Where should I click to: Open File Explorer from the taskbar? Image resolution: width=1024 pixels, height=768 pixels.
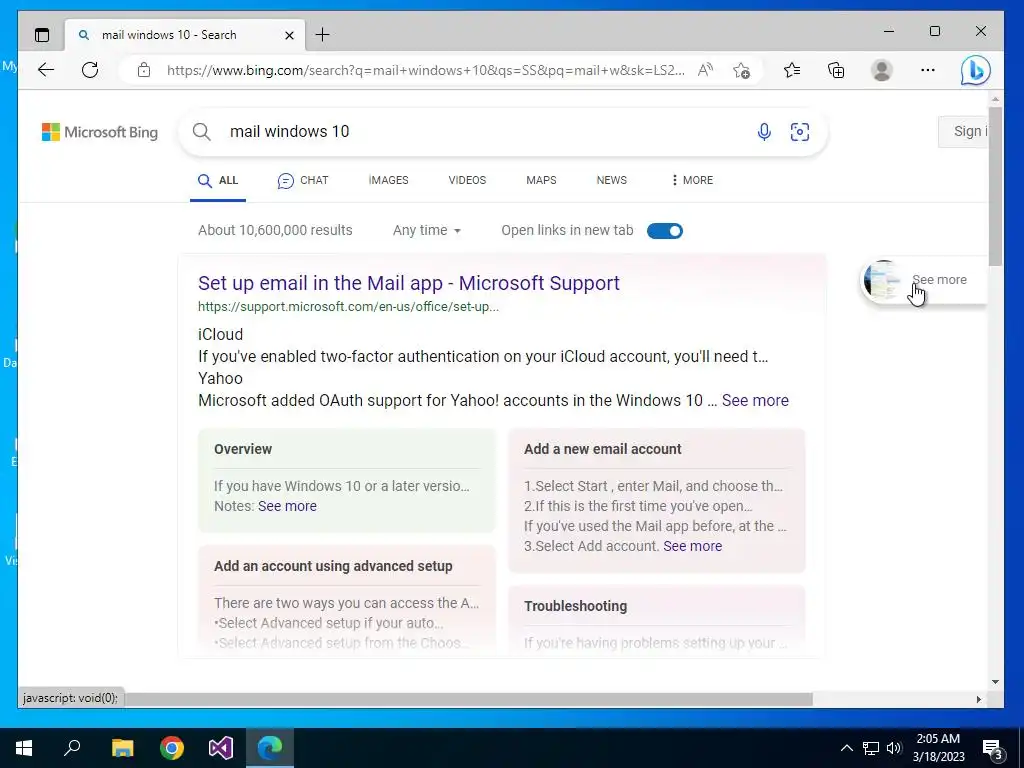122,748
